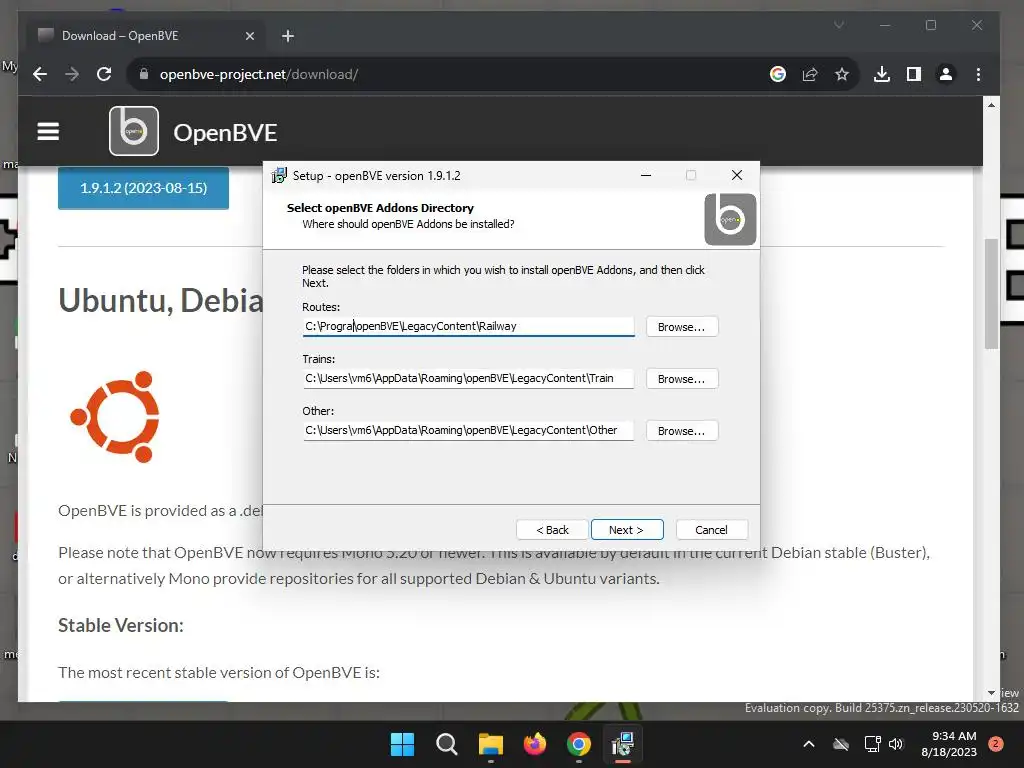Open a new Chrome tab

point(287,36)
